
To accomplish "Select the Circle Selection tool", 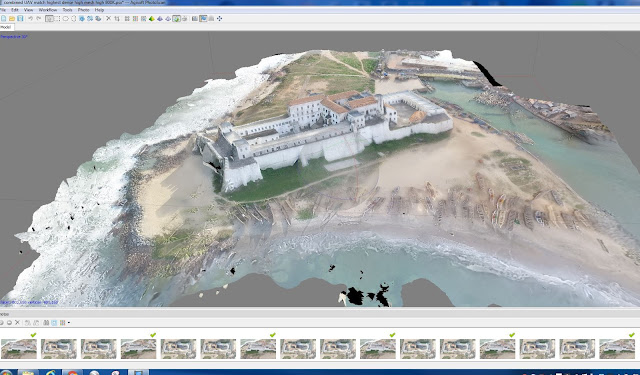I will (x=65, y=19).
